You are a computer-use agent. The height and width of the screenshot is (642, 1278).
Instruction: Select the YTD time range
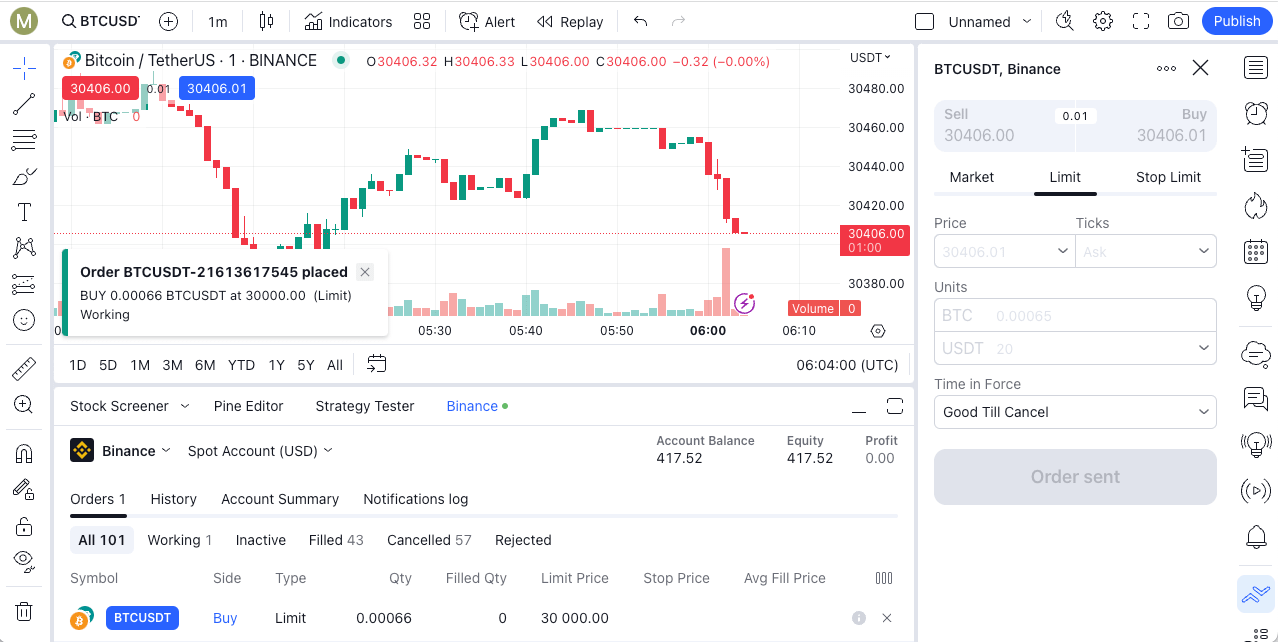pos(241,365)
